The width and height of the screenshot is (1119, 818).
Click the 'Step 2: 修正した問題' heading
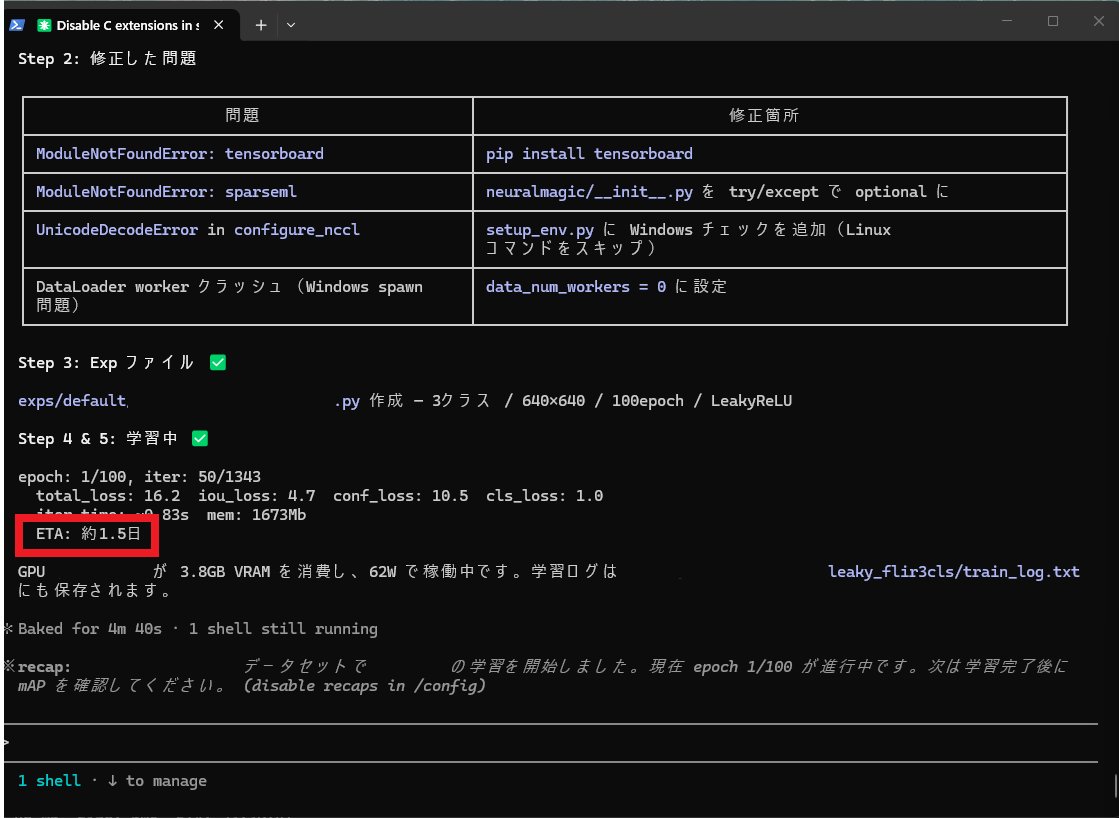107,59
